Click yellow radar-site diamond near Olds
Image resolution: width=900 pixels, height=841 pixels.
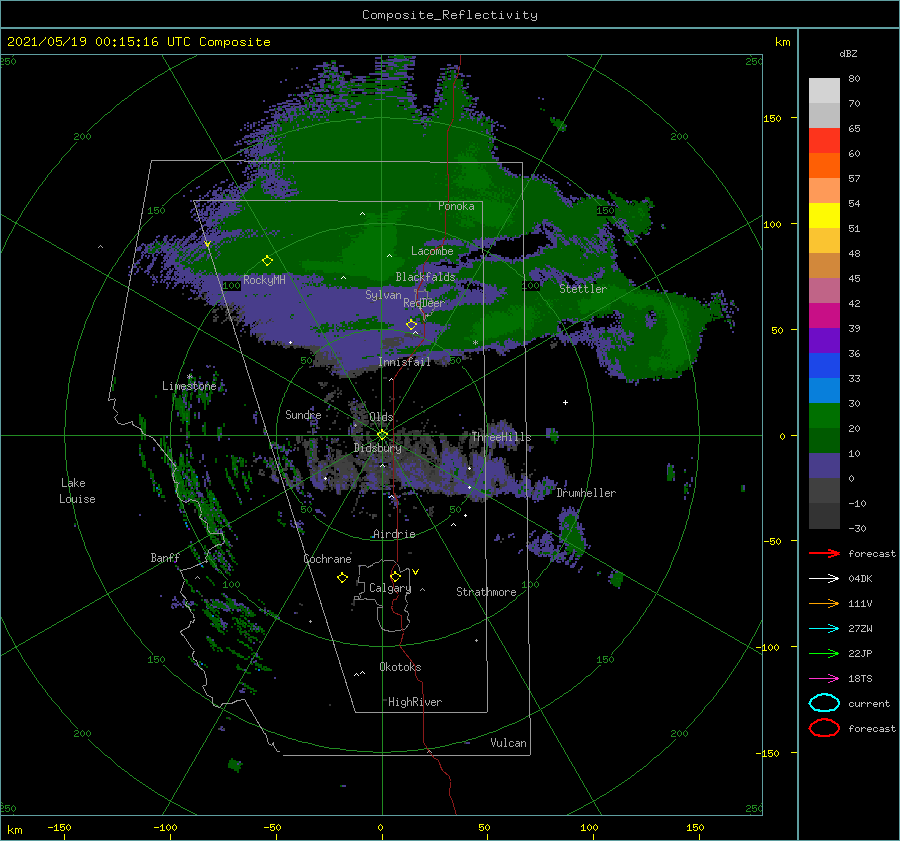point(382,435)
